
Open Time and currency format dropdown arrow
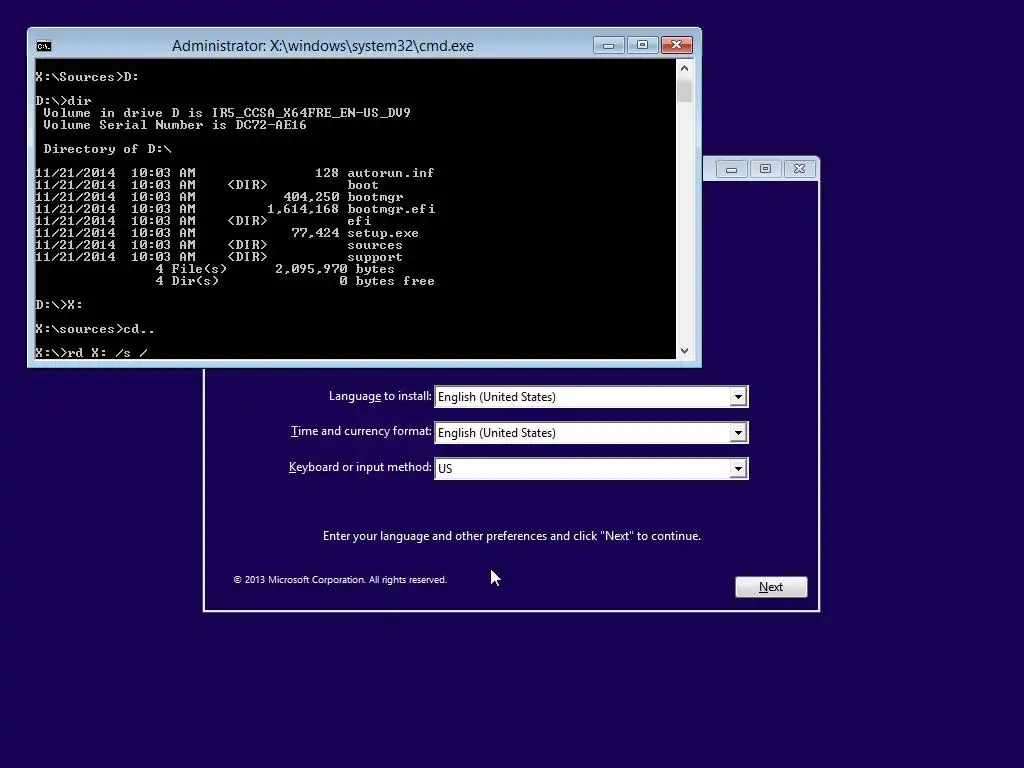pyautogui.click(x=738, y=432)
